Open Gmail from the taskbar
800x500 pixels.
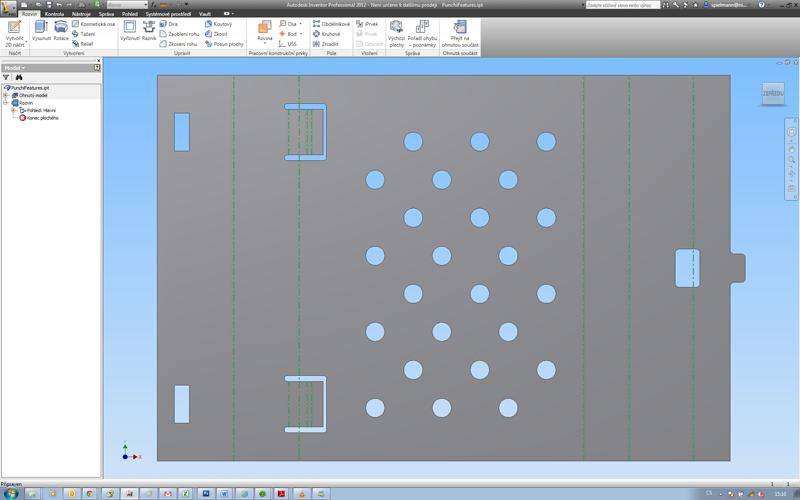tap(167, 493)
